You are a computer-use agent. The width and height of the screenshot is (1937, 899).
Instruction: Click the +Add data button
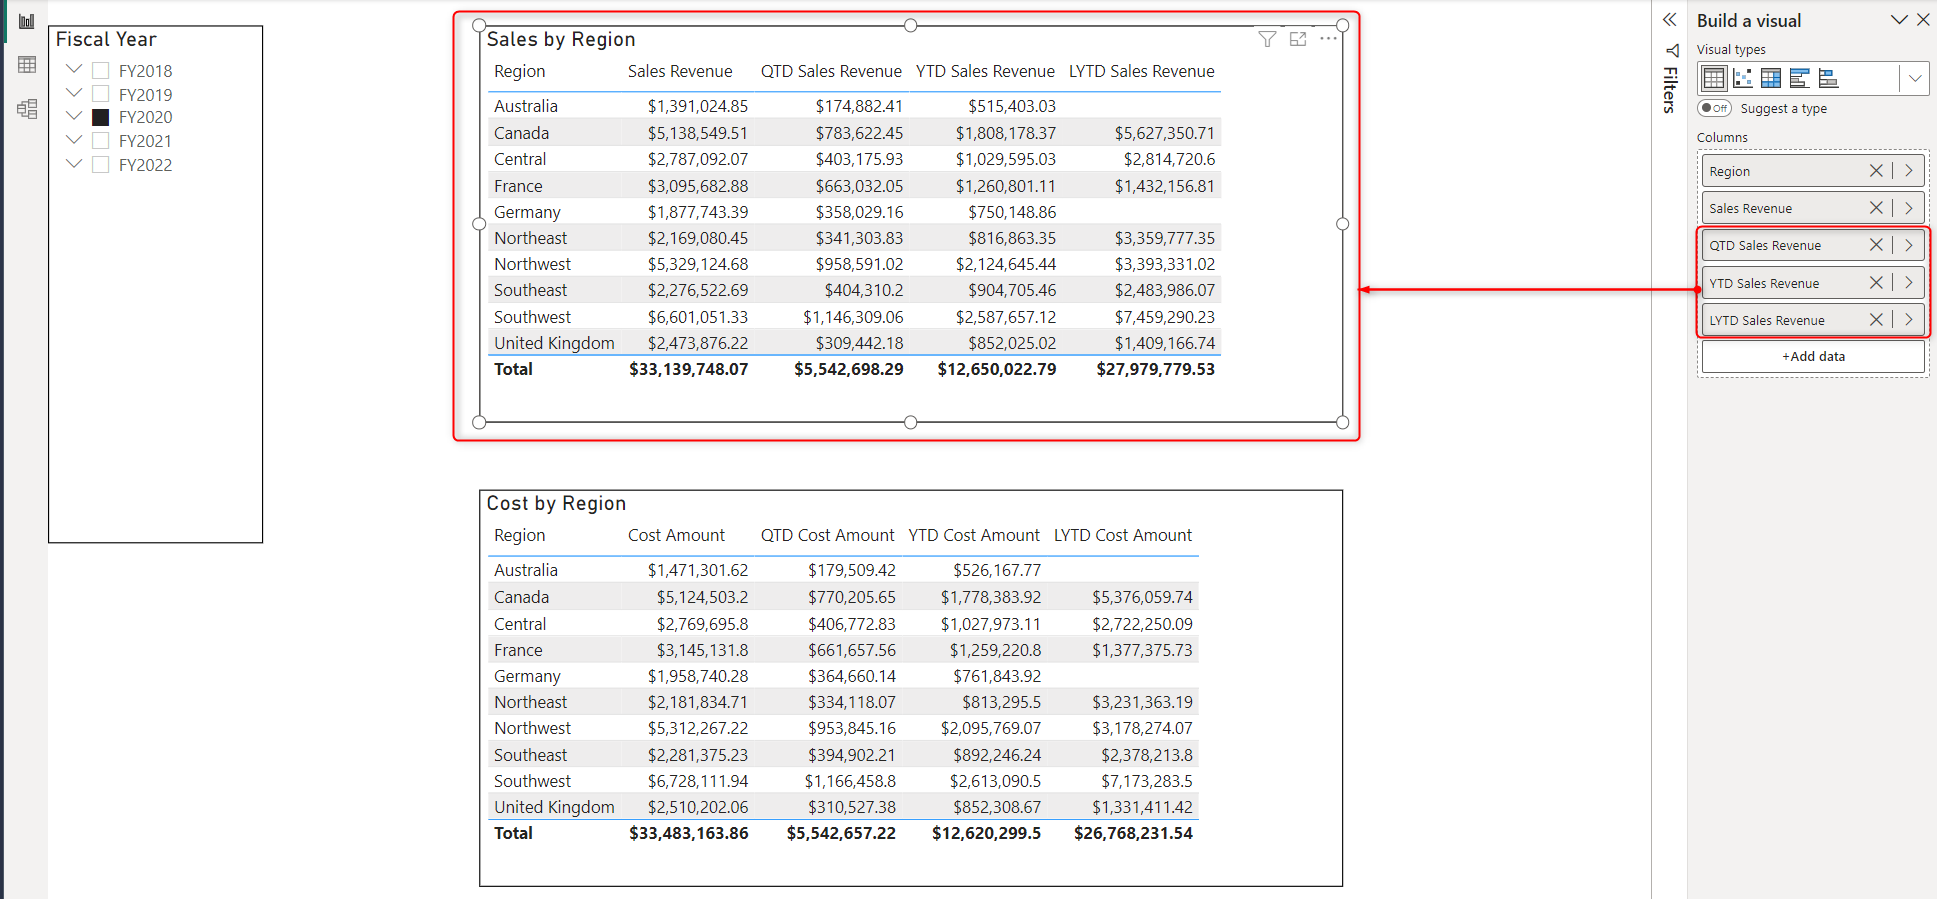pyautogui.click(x=1813, y=357)
